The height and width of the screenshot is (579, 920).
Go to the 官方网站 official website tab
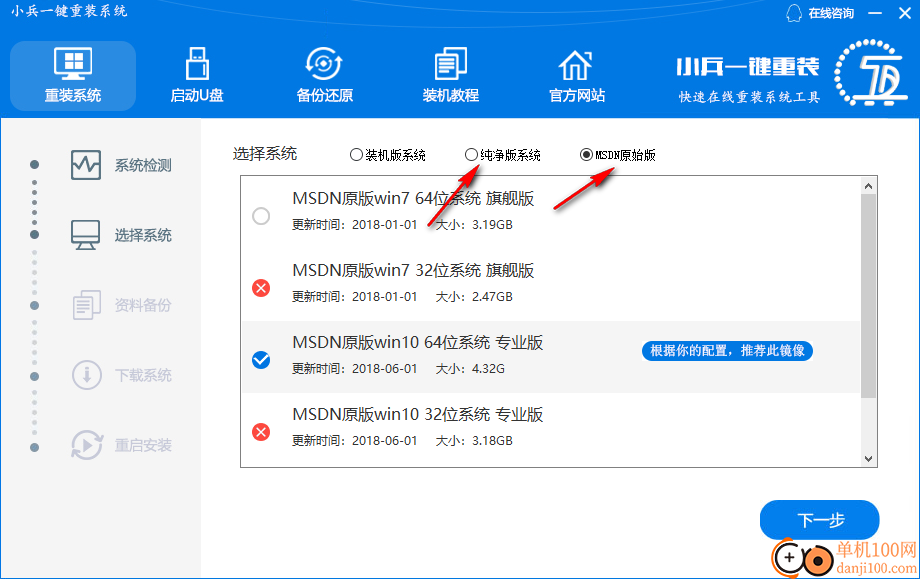tap(576, 76)
